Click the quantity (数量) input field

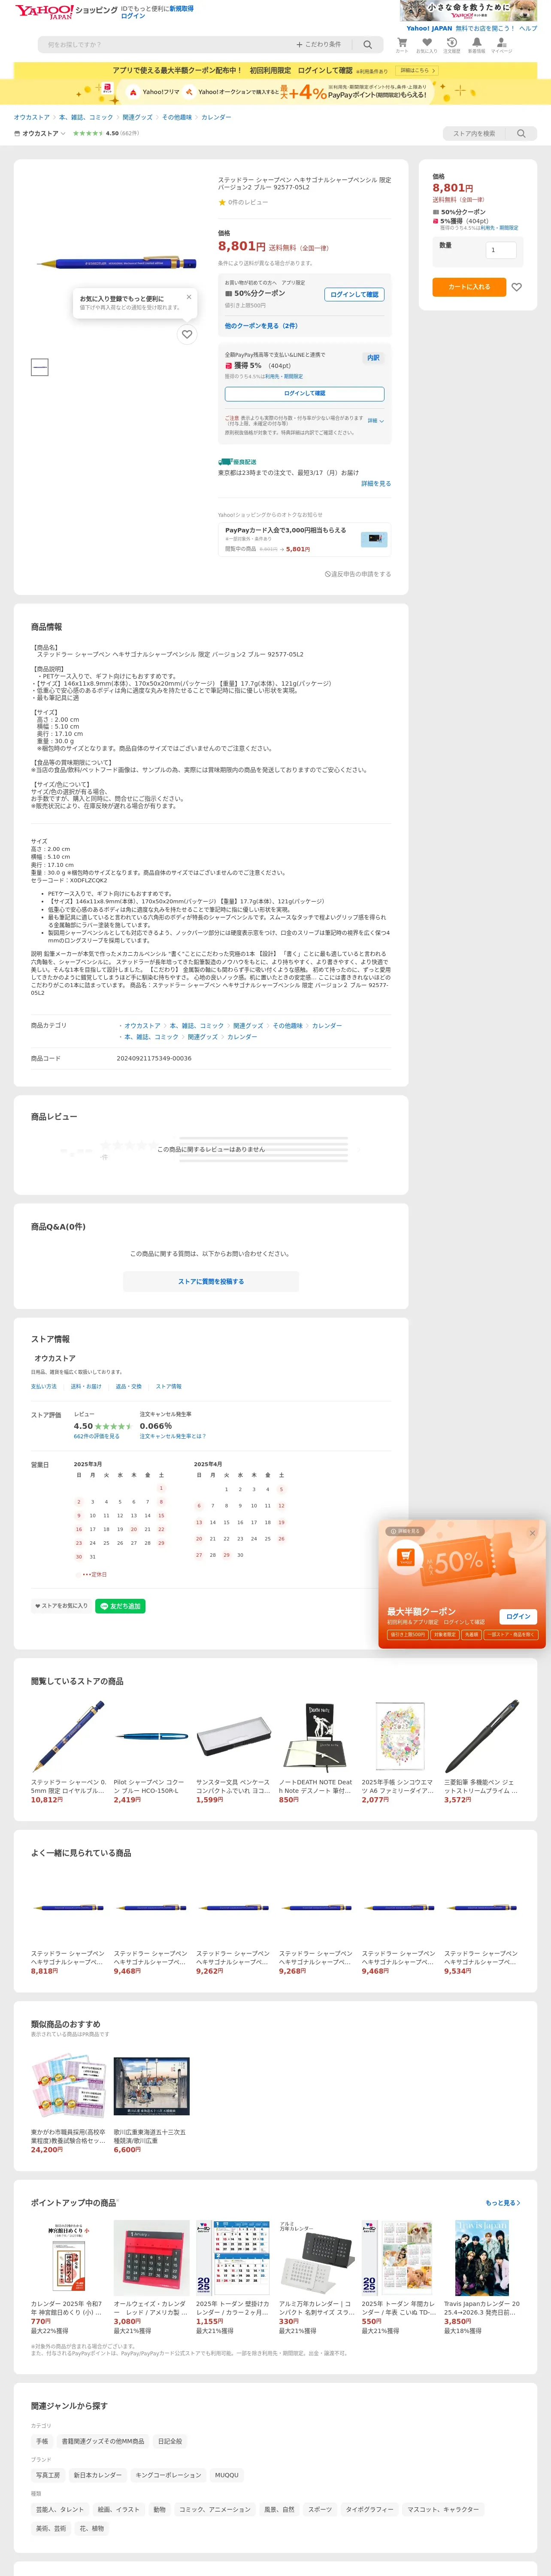pos(501,250)
